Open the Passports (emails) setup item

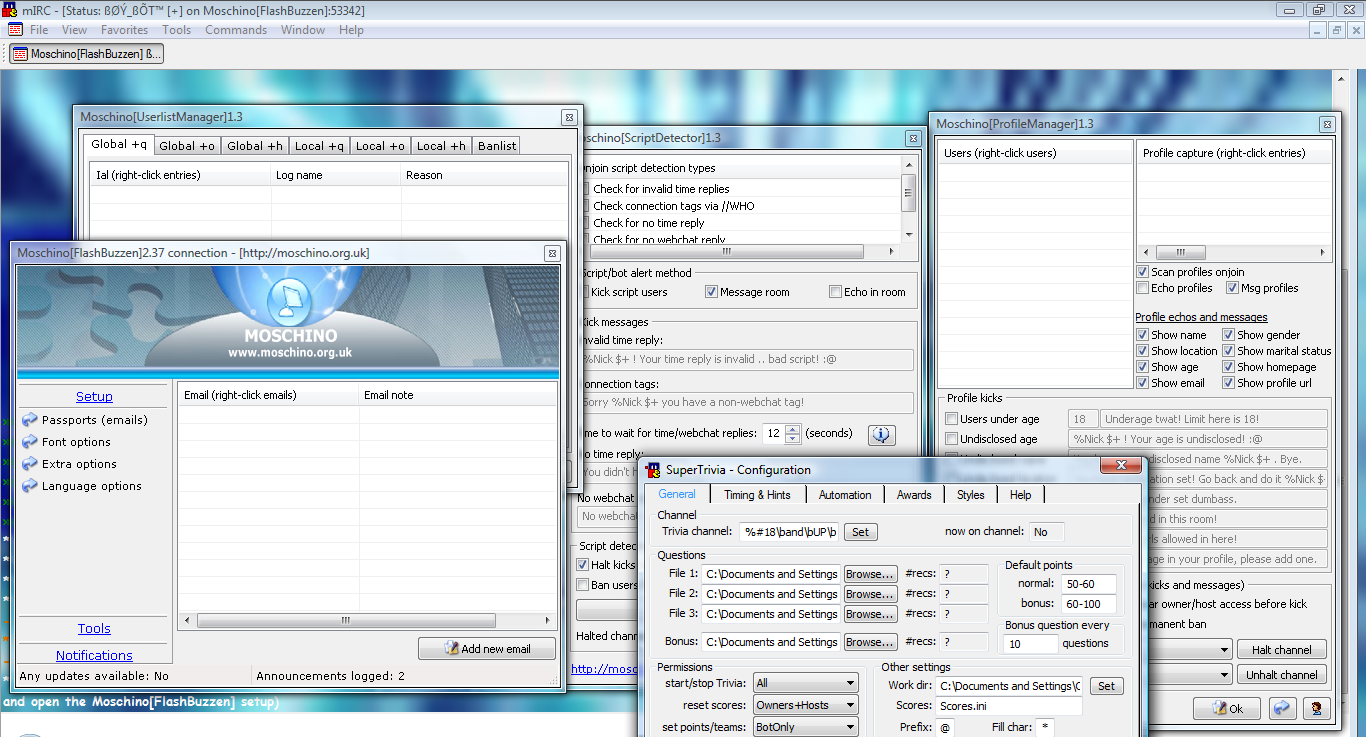point(85,420)
